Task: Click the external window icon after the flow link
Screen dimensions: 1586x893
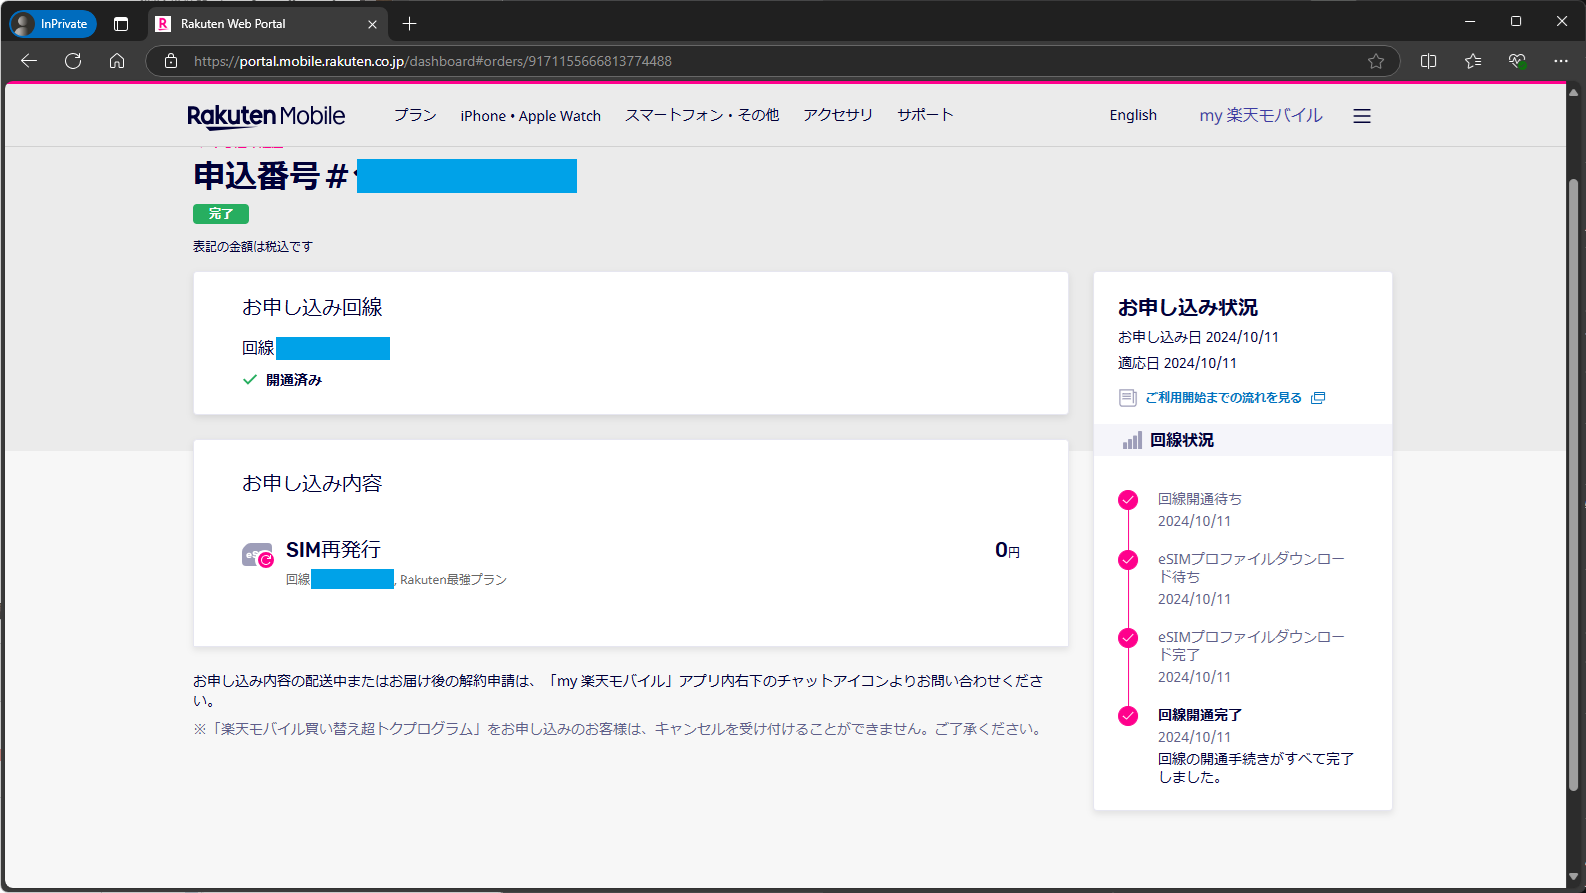Action: pos(1318,398)
